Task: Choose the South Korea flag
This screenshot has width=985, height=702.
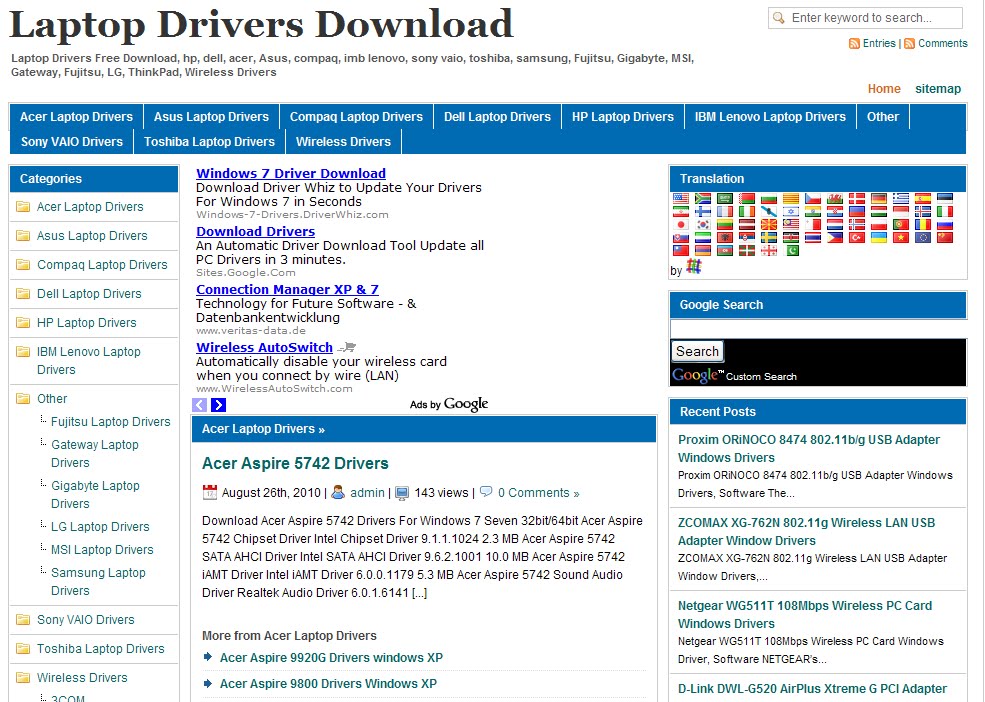Action: click(x=703, y=224)
